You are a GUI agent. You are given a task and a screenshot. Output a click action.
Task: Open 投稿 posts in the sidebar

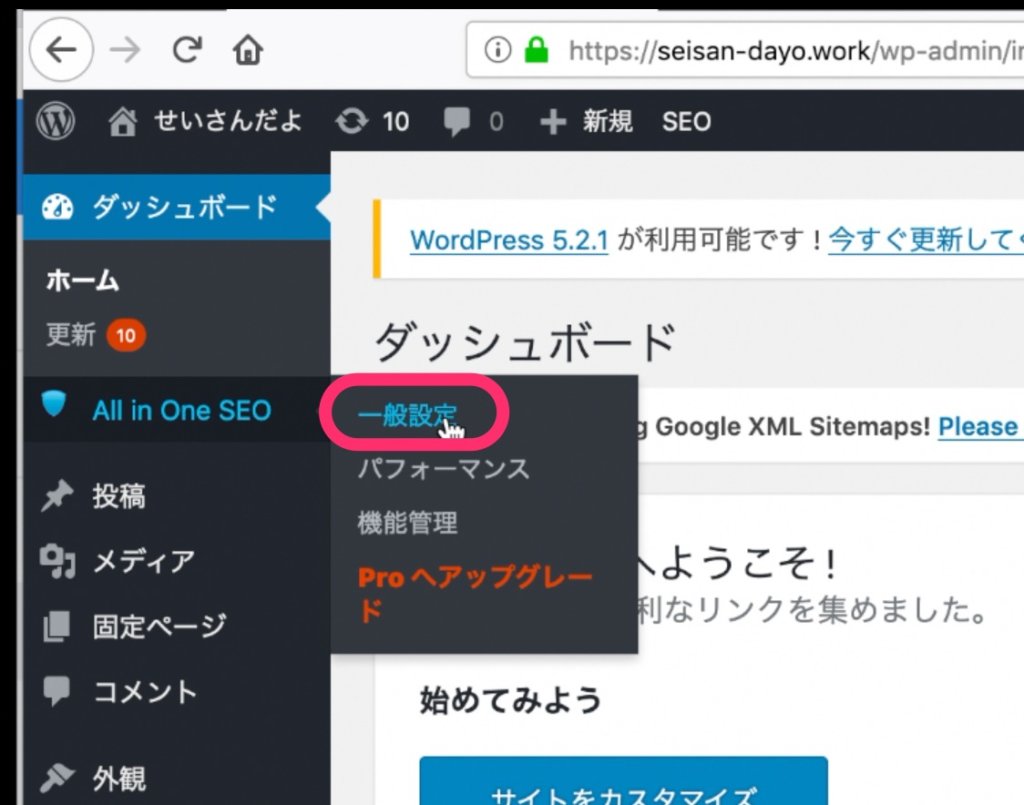(118, 496)
